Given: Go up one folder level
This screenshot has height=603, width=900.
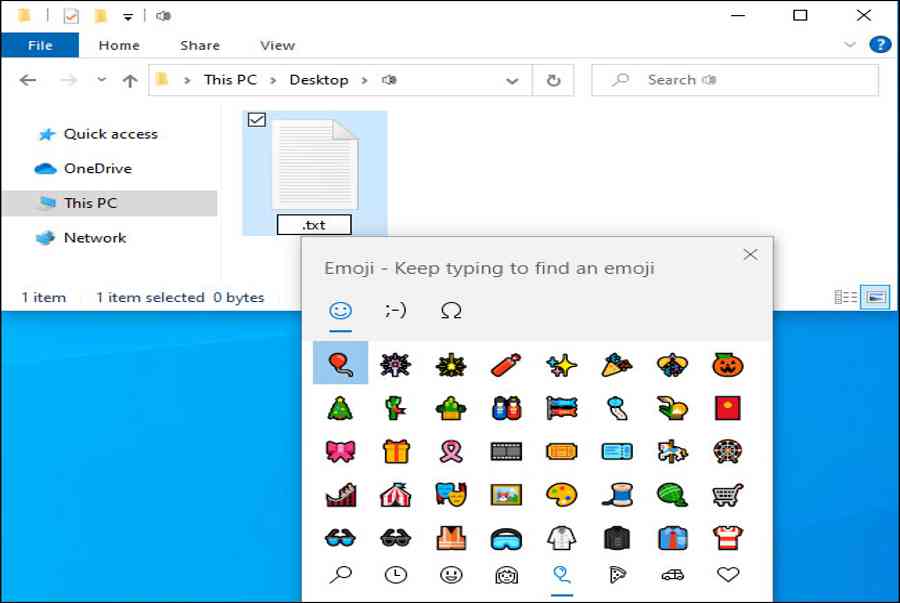Looking at the screenshot, I should [x=130, y=81].
